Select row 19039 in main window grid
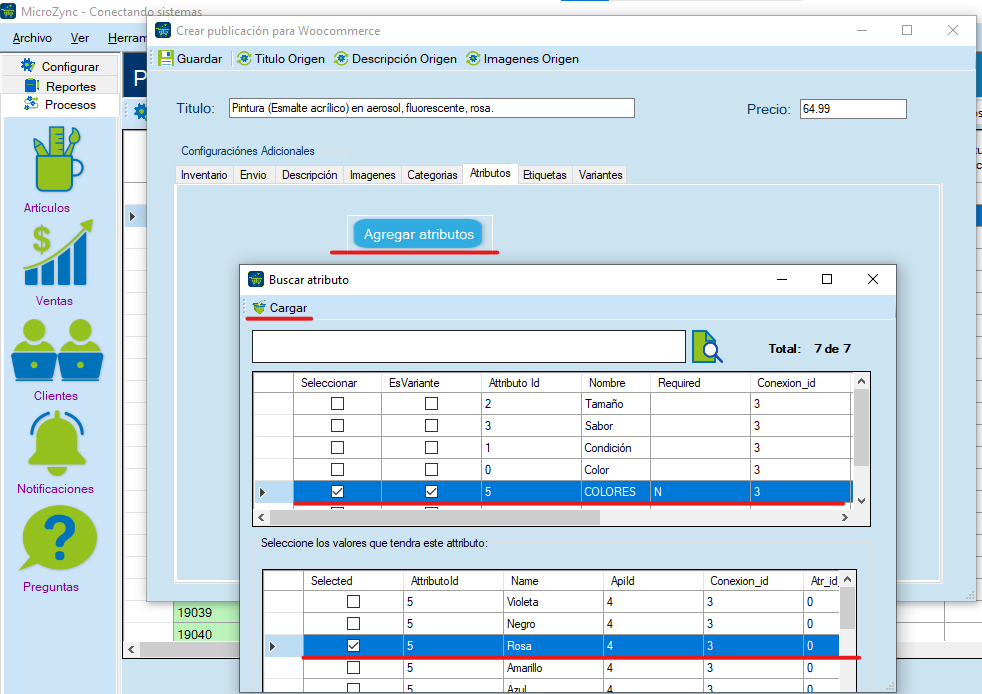 click(x=207, y=613)
